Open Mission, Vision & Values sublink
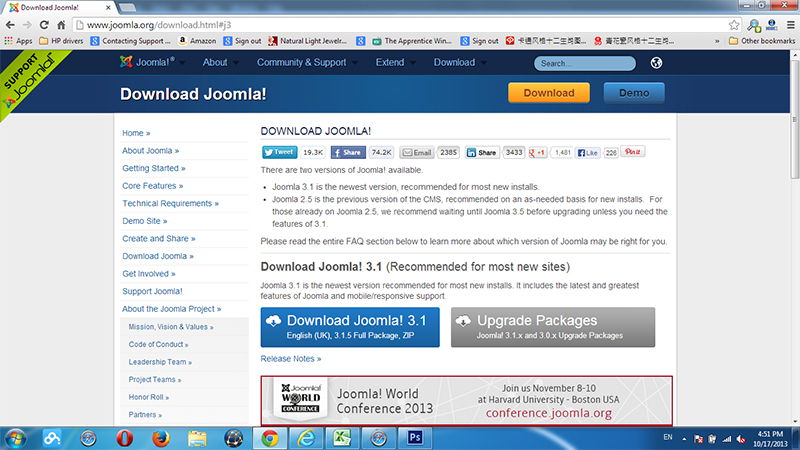Viewport: 800px width, 450px height. (171, 327)
